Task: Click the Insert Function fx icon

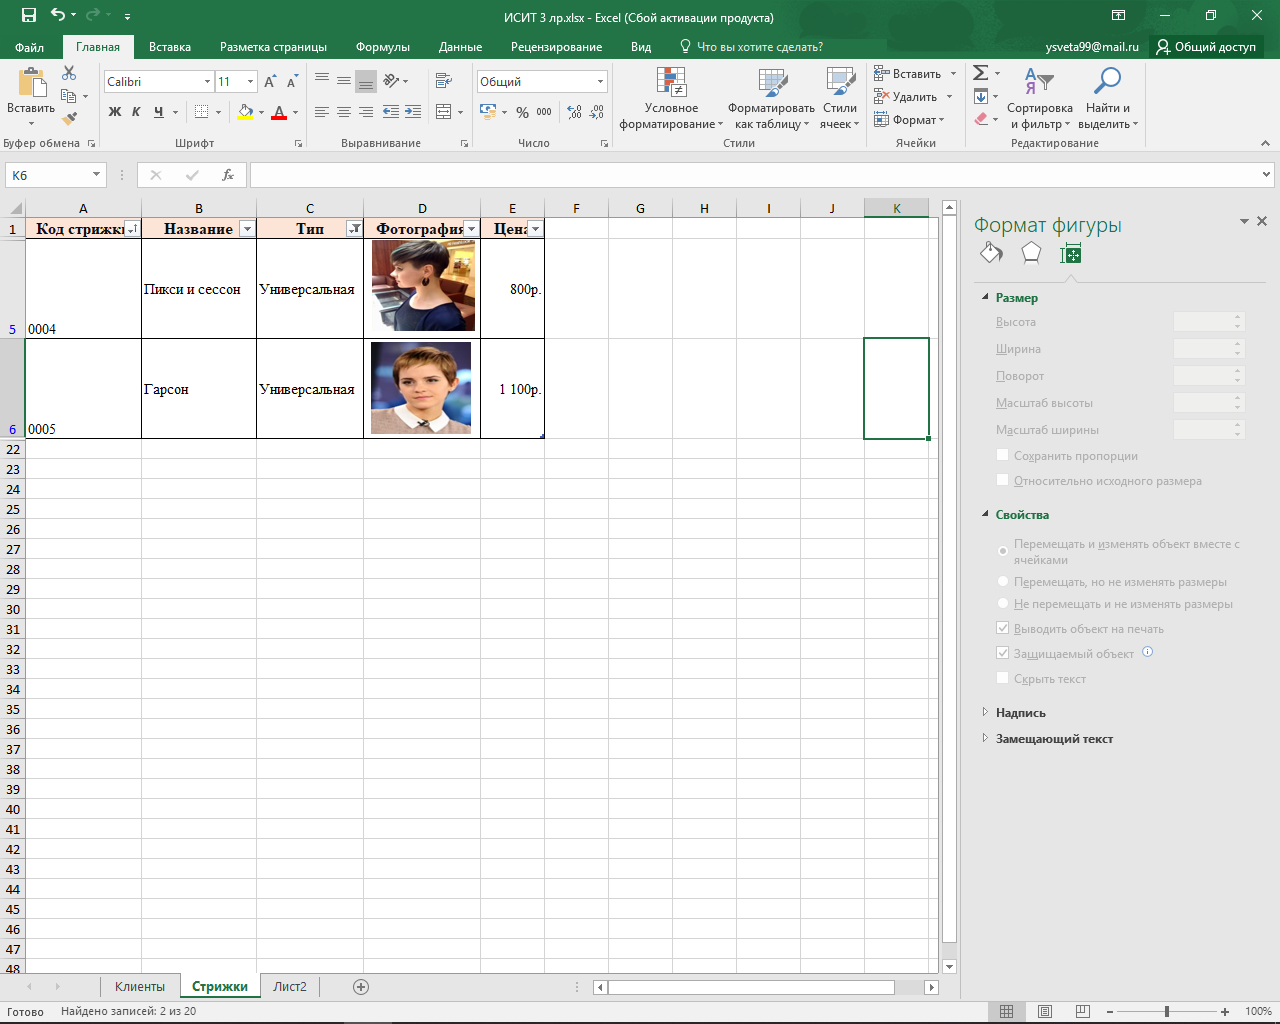Action: [228, 175]
